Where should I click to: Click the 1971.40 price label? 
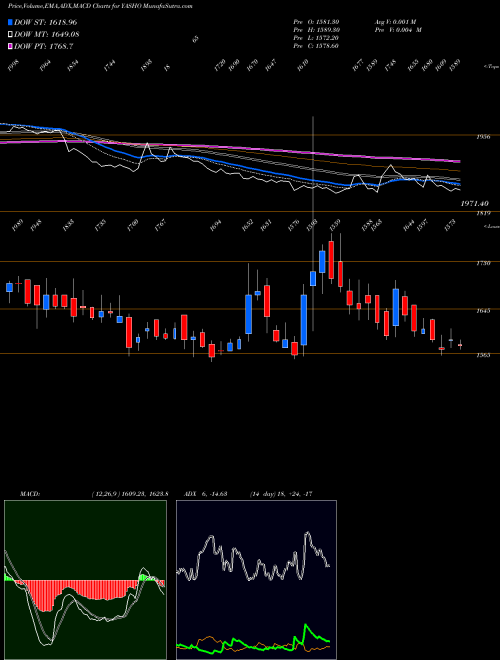[474, 203]
